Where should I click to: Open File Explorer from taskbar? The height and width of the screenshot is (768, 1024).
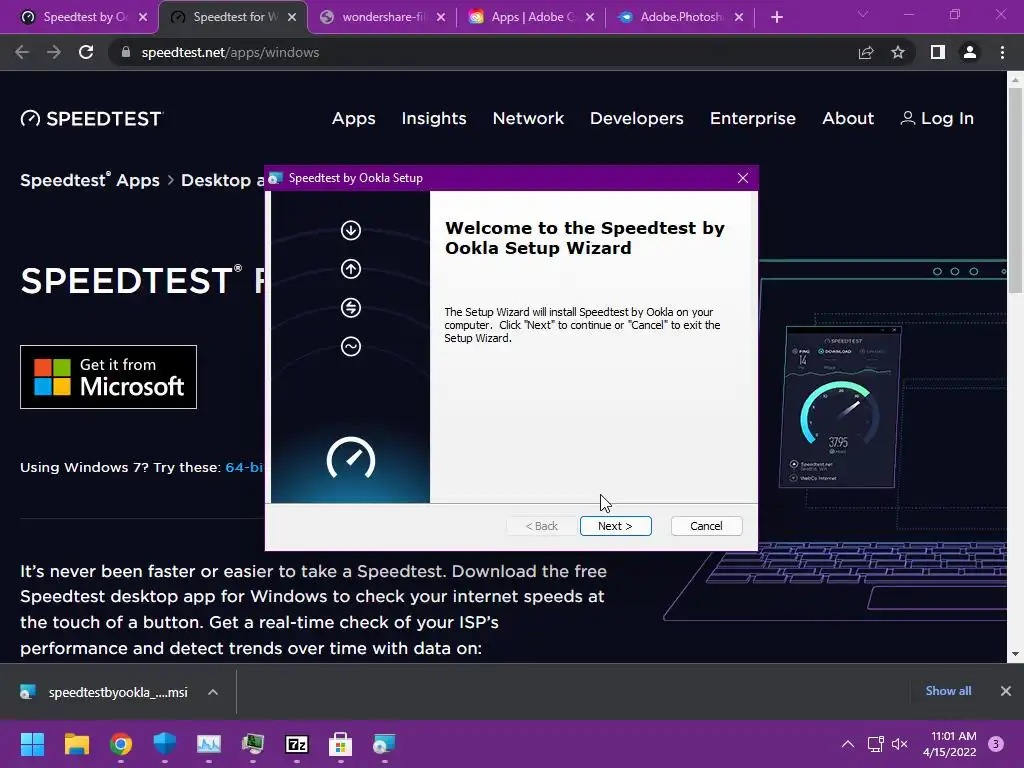pos(76,744)
